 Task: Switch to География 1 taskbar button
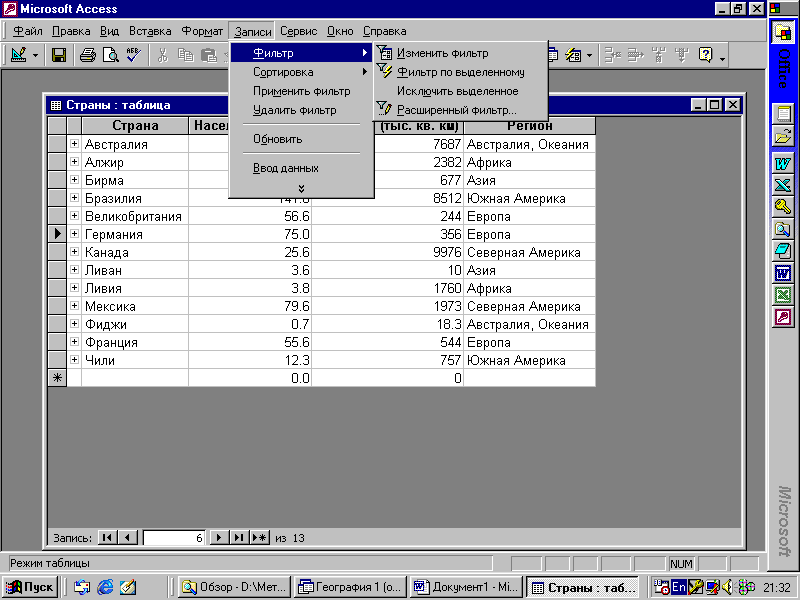pos(351,587)
